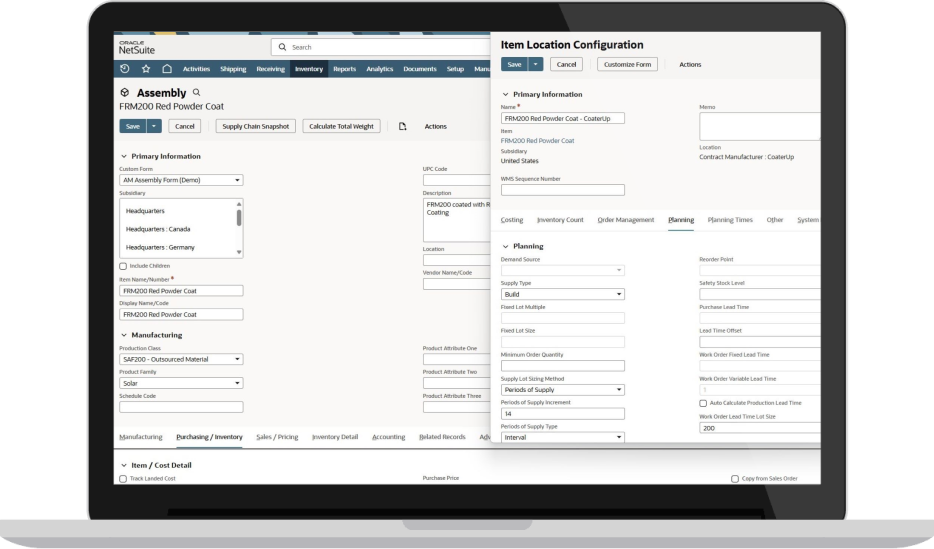Open the Analytics menu
Viewport: 934px width, 549px height.
tap(379, 69)
